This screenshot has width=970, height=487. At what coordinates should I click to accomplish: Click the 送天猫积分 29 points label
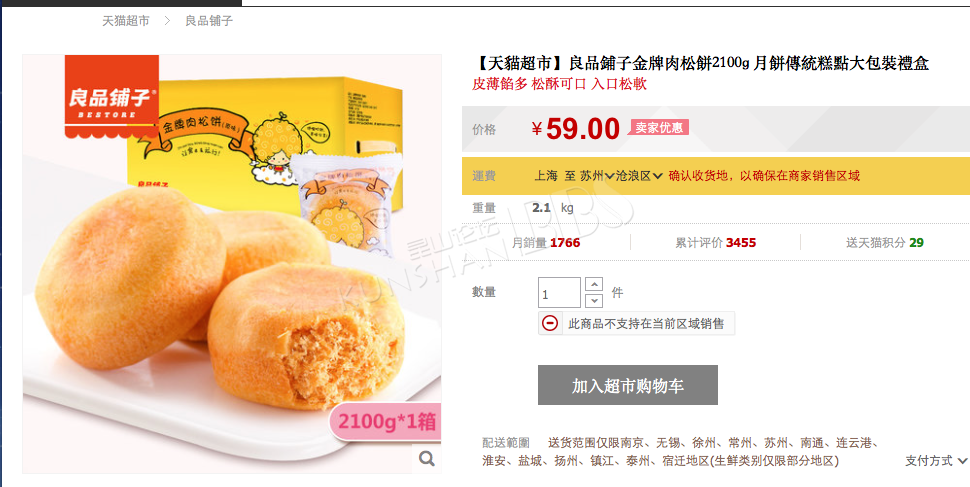pyautogui.click(x=885, y=243)
